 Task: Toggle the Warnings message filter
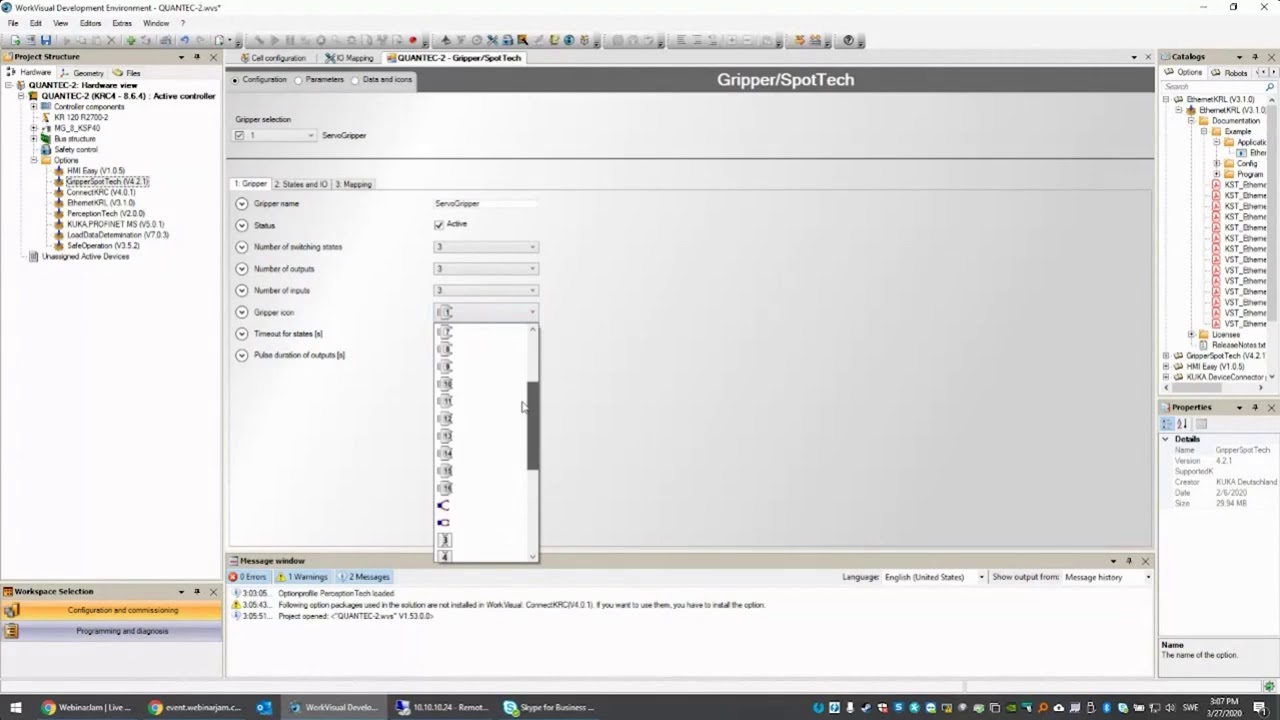(x=302, y=577)
